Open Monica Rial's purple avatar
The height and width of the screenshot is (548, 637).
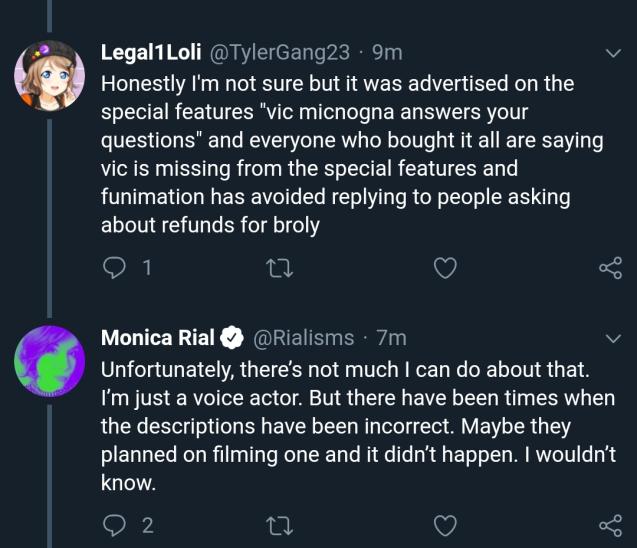coord(50,361)
